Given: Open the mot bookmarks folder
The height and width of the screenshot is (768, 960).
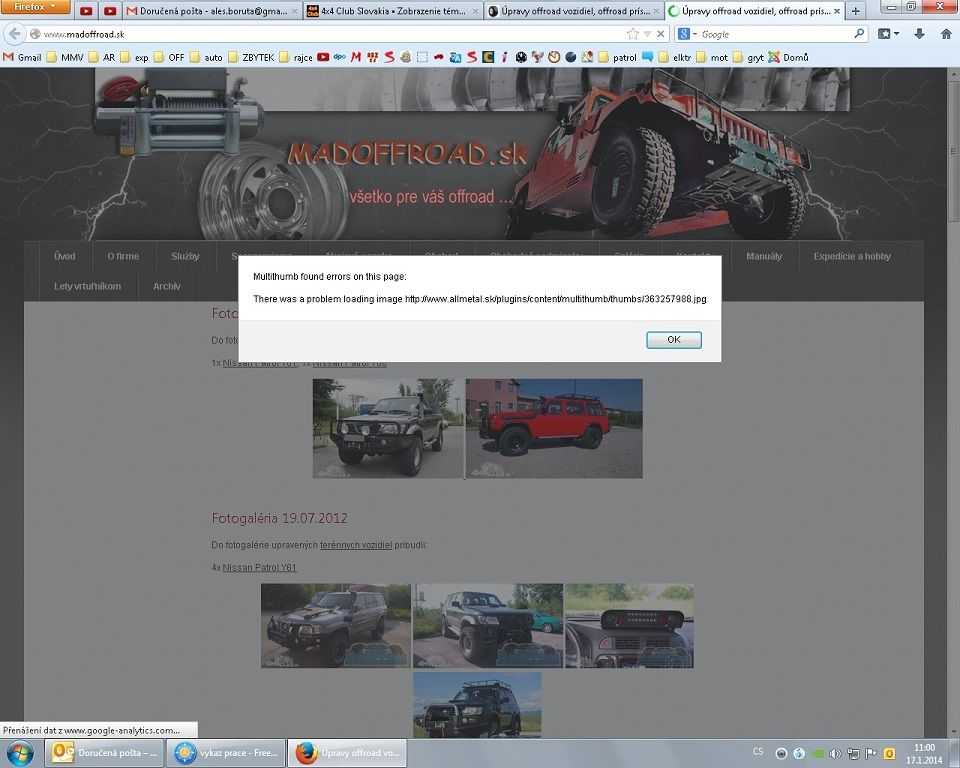Looking at the screenshot, I should click(712, 58).
